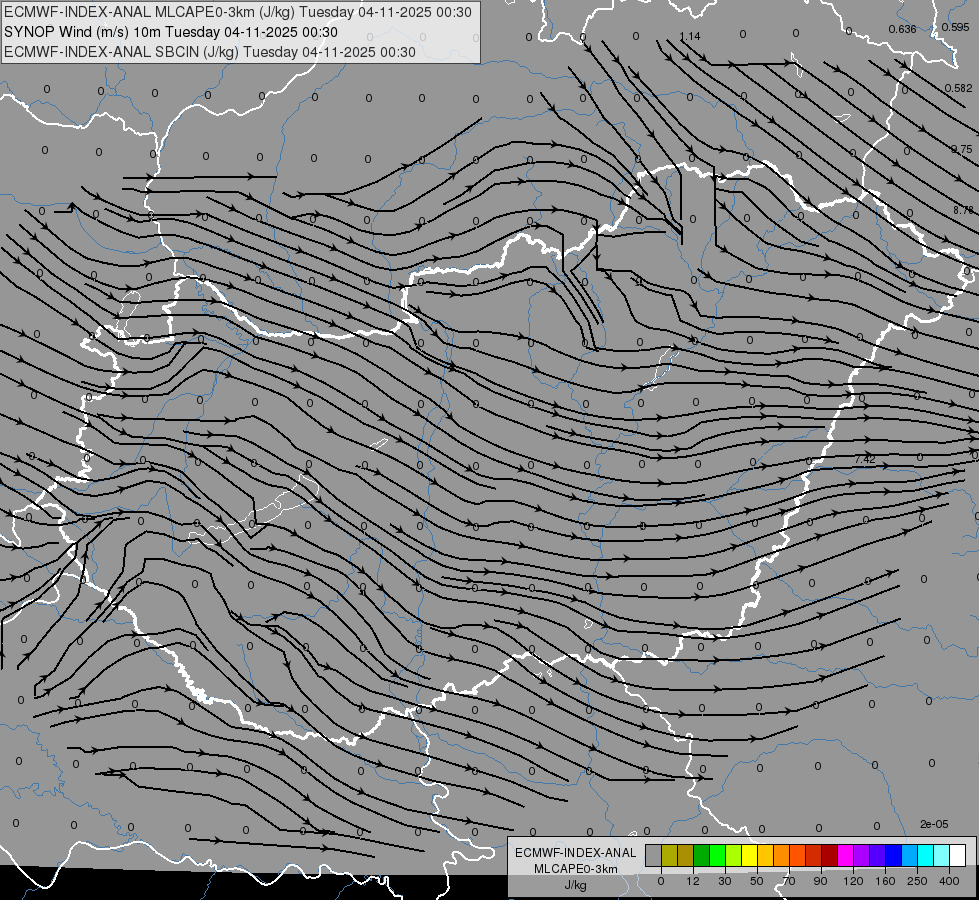Viewport: 979px width, 900px height.
Task: Click the J/kg unit label in legend
Action: tap(576, 885)
